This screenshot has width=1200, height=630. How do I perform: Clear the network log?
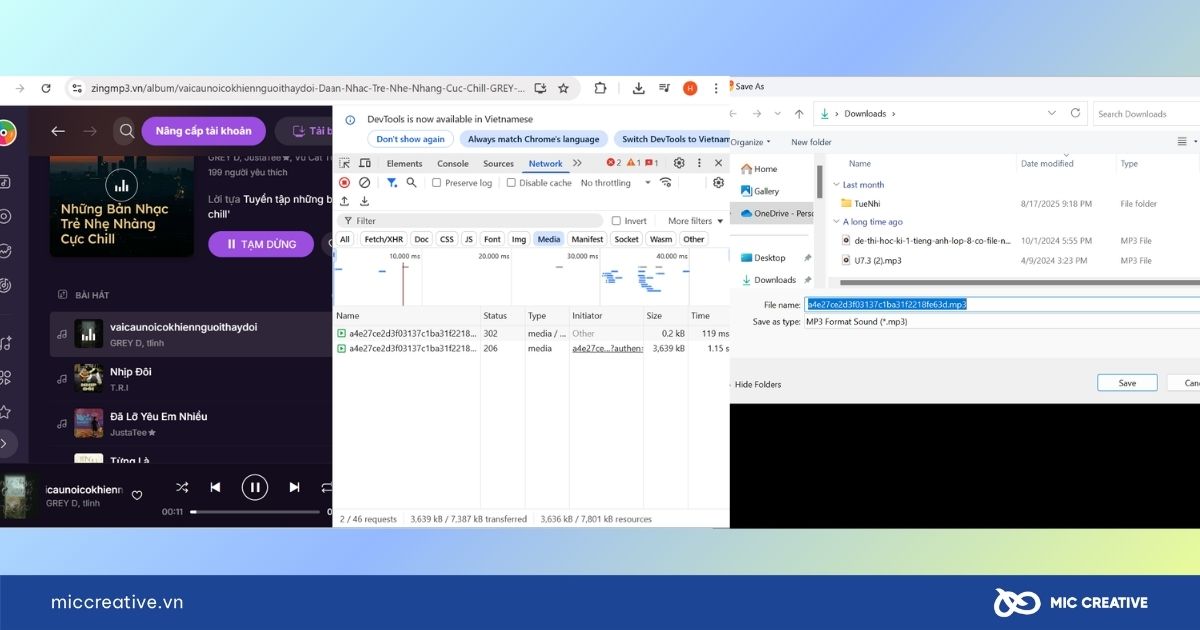click(x=364, y=182)
